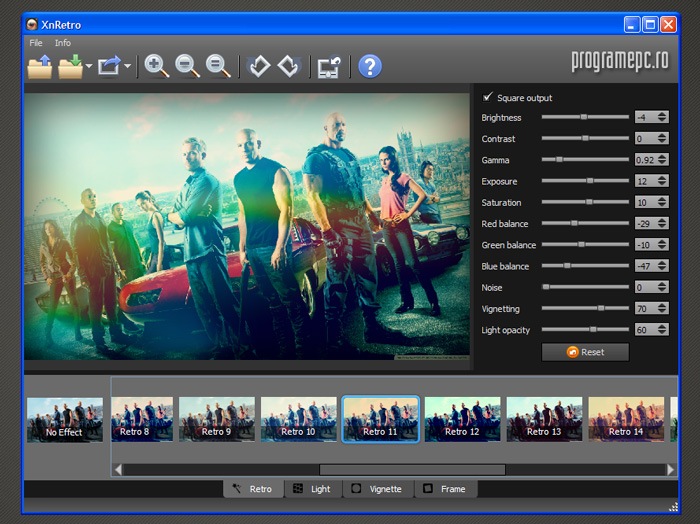
Task: Click the Red balance stepper arrows
Action: click(662, 223)
